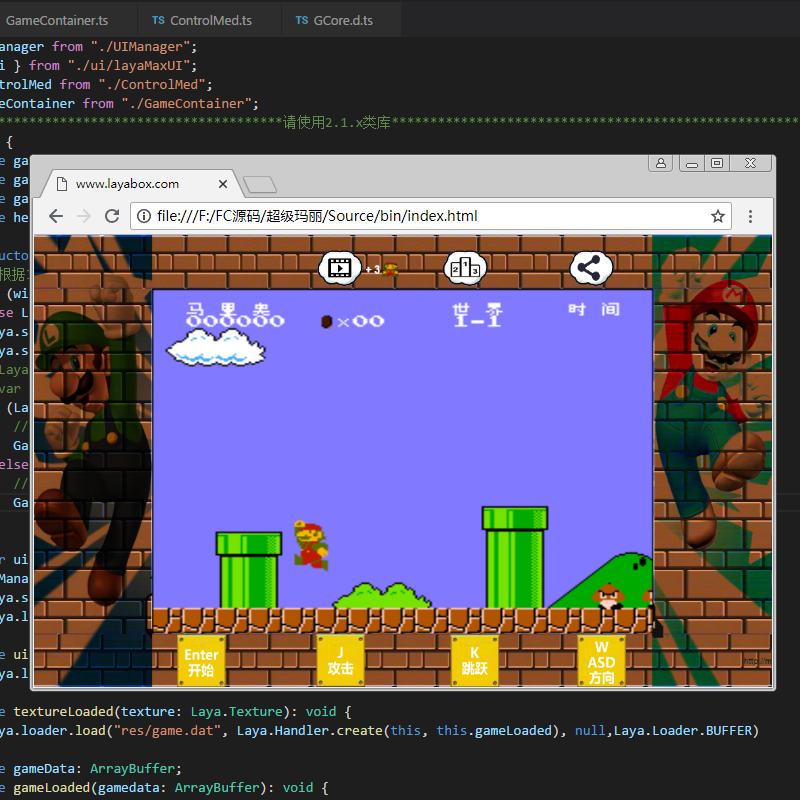Click the Chrome user profile icon
This screenshot has width=800, height=800.
point(661,163)
